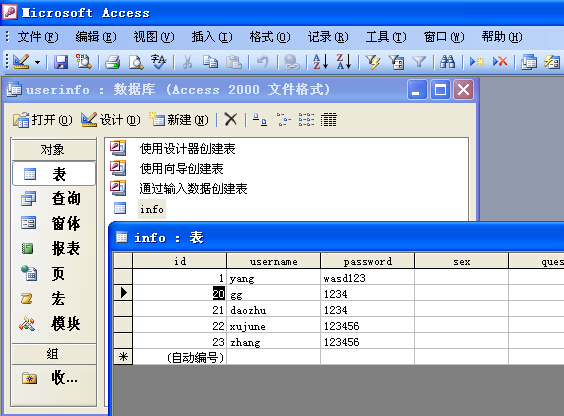Click the wasd123 password cell

click(x=367, y=278)
